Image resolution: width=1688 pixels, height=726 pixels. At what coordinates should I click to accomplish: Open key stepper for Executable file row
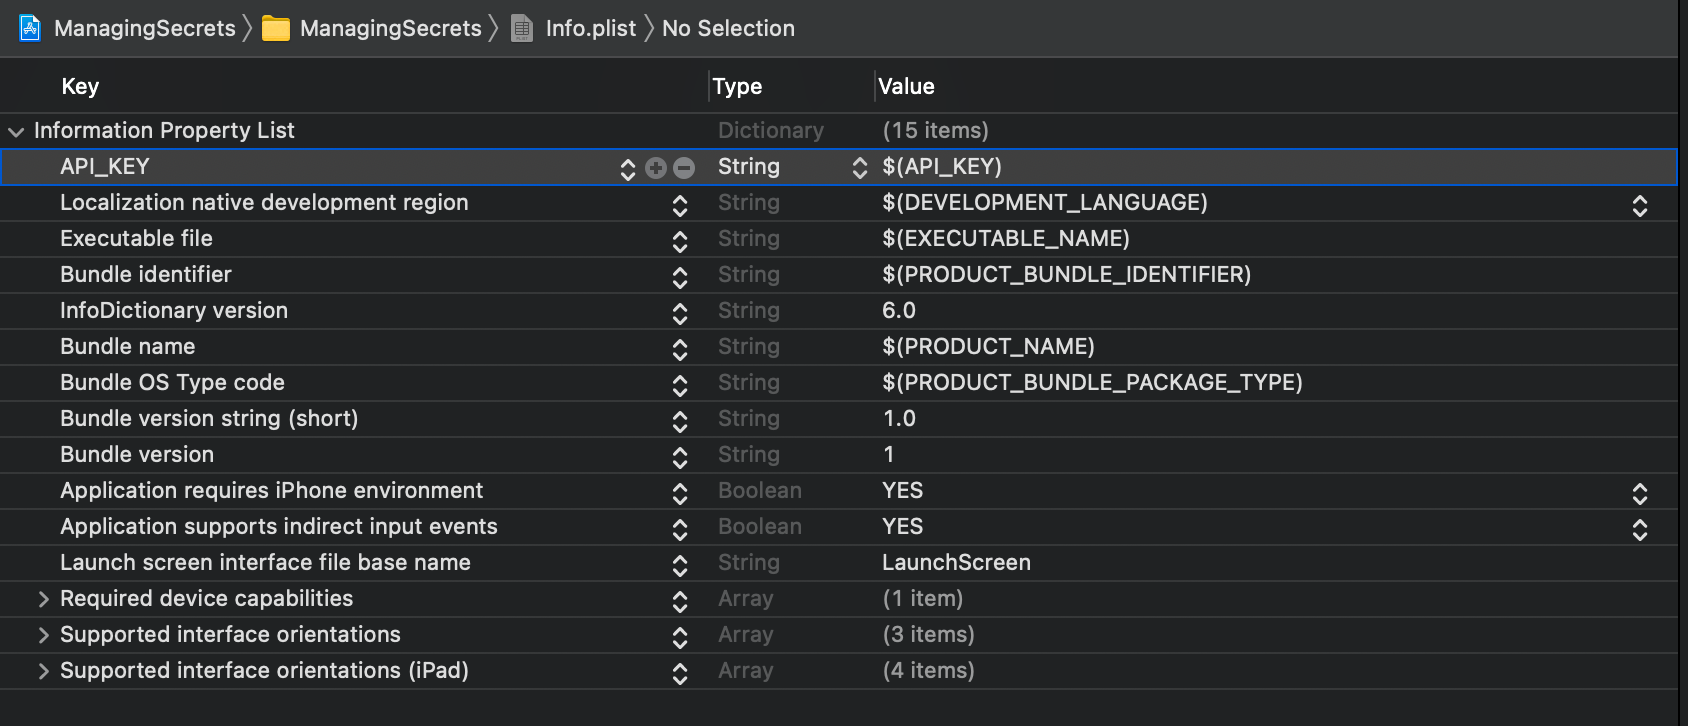pos(680,241)
